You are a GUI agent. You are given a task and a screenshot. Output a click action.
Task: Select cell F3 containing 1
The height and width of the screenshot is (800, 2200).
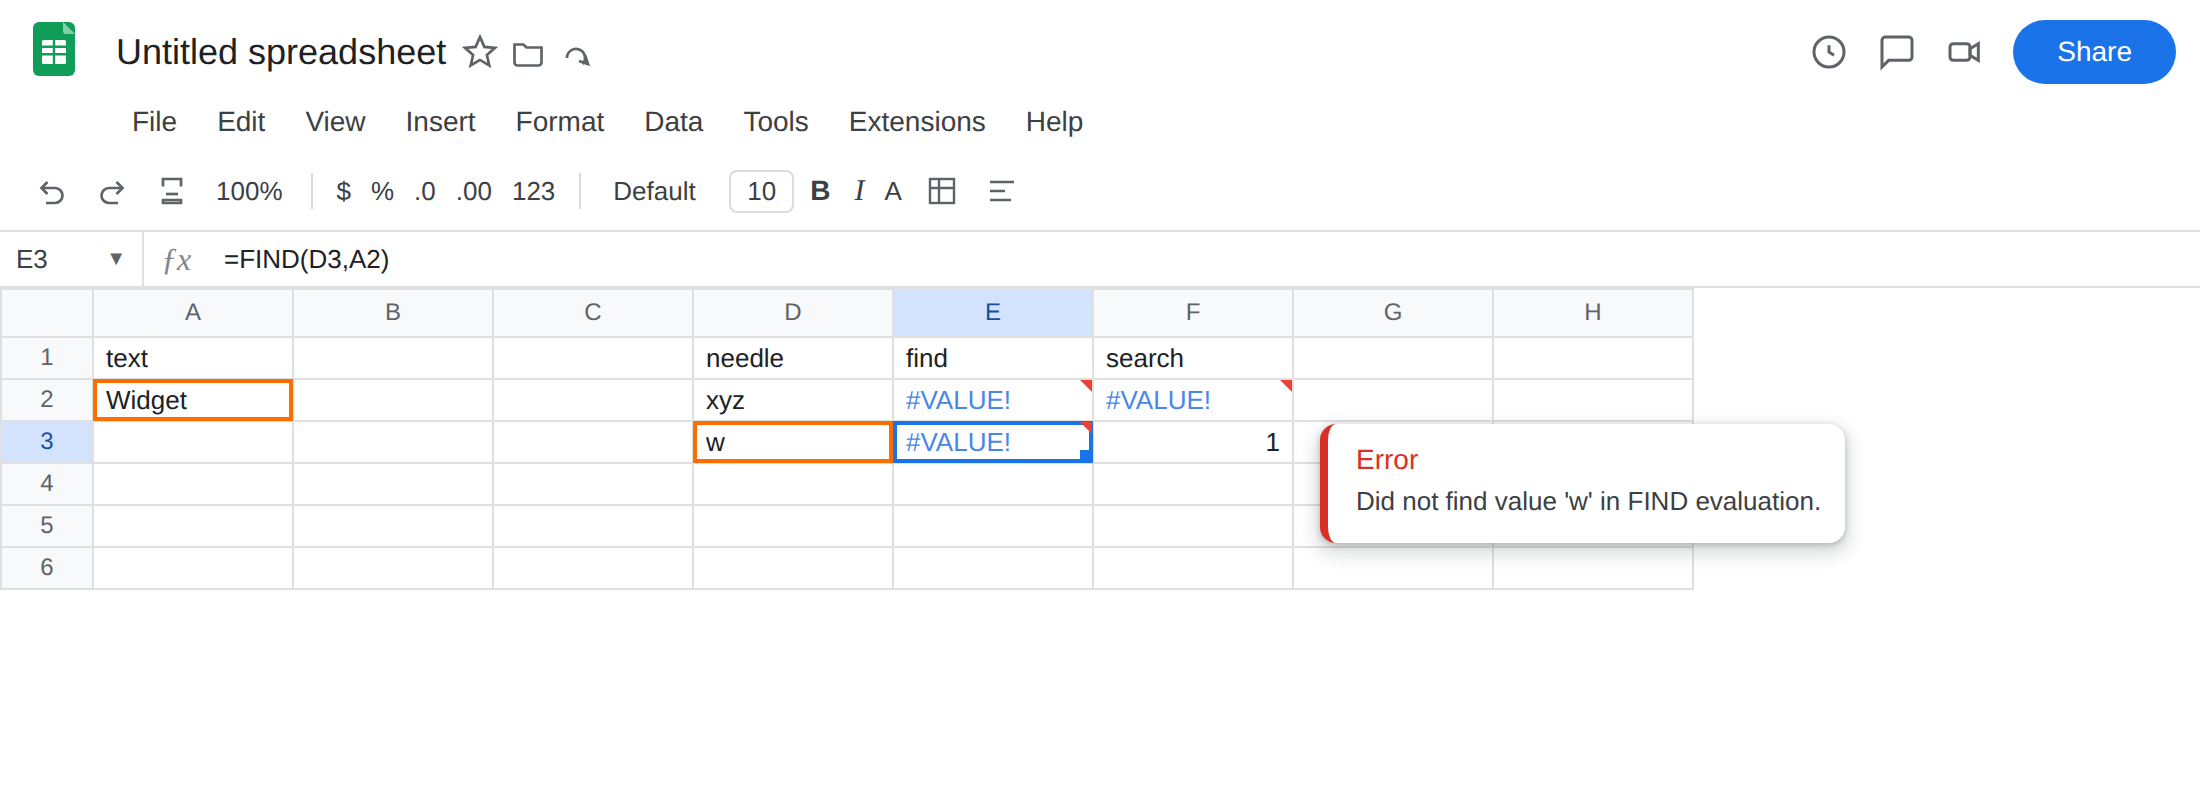(x=1193, y=442)
